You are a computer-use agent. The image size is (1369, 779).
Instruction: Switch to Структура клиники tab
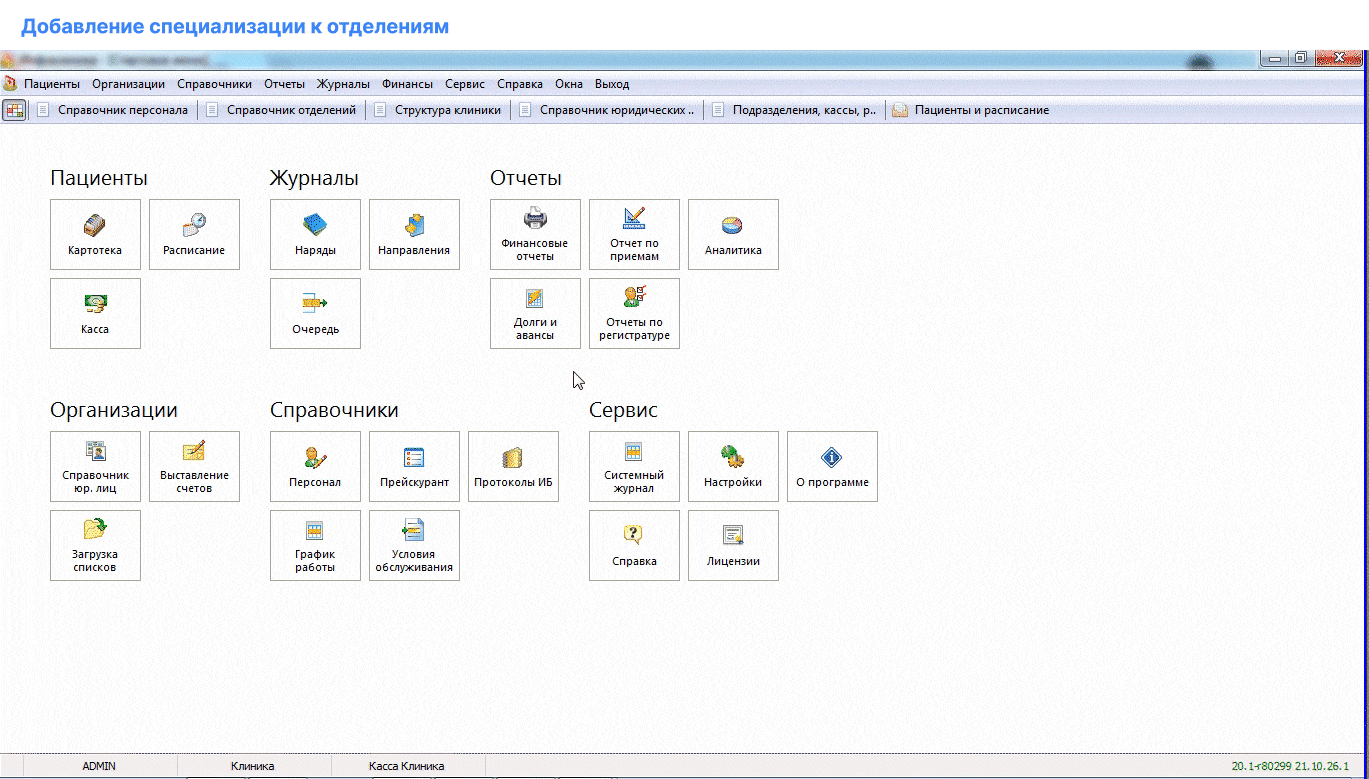point(447,110)
